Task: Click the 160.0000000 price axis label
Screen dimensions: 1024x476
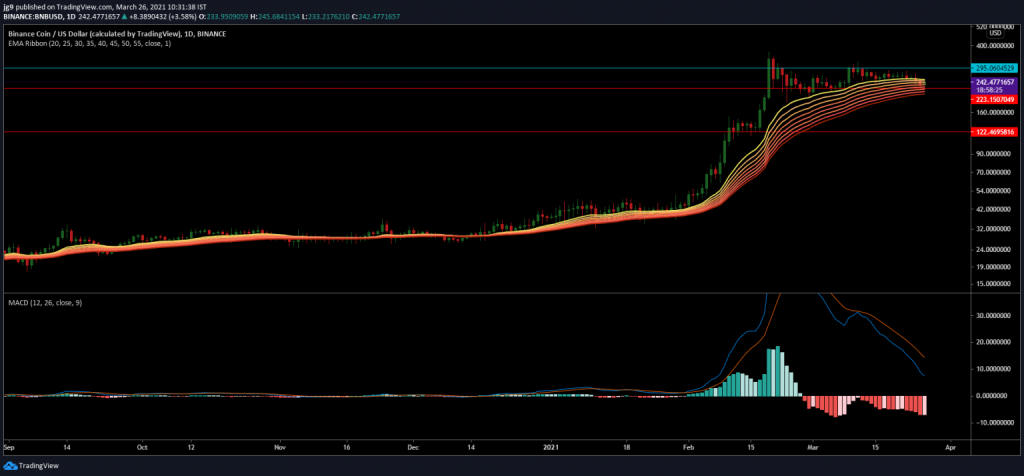Action: click(x=993, y=112)
